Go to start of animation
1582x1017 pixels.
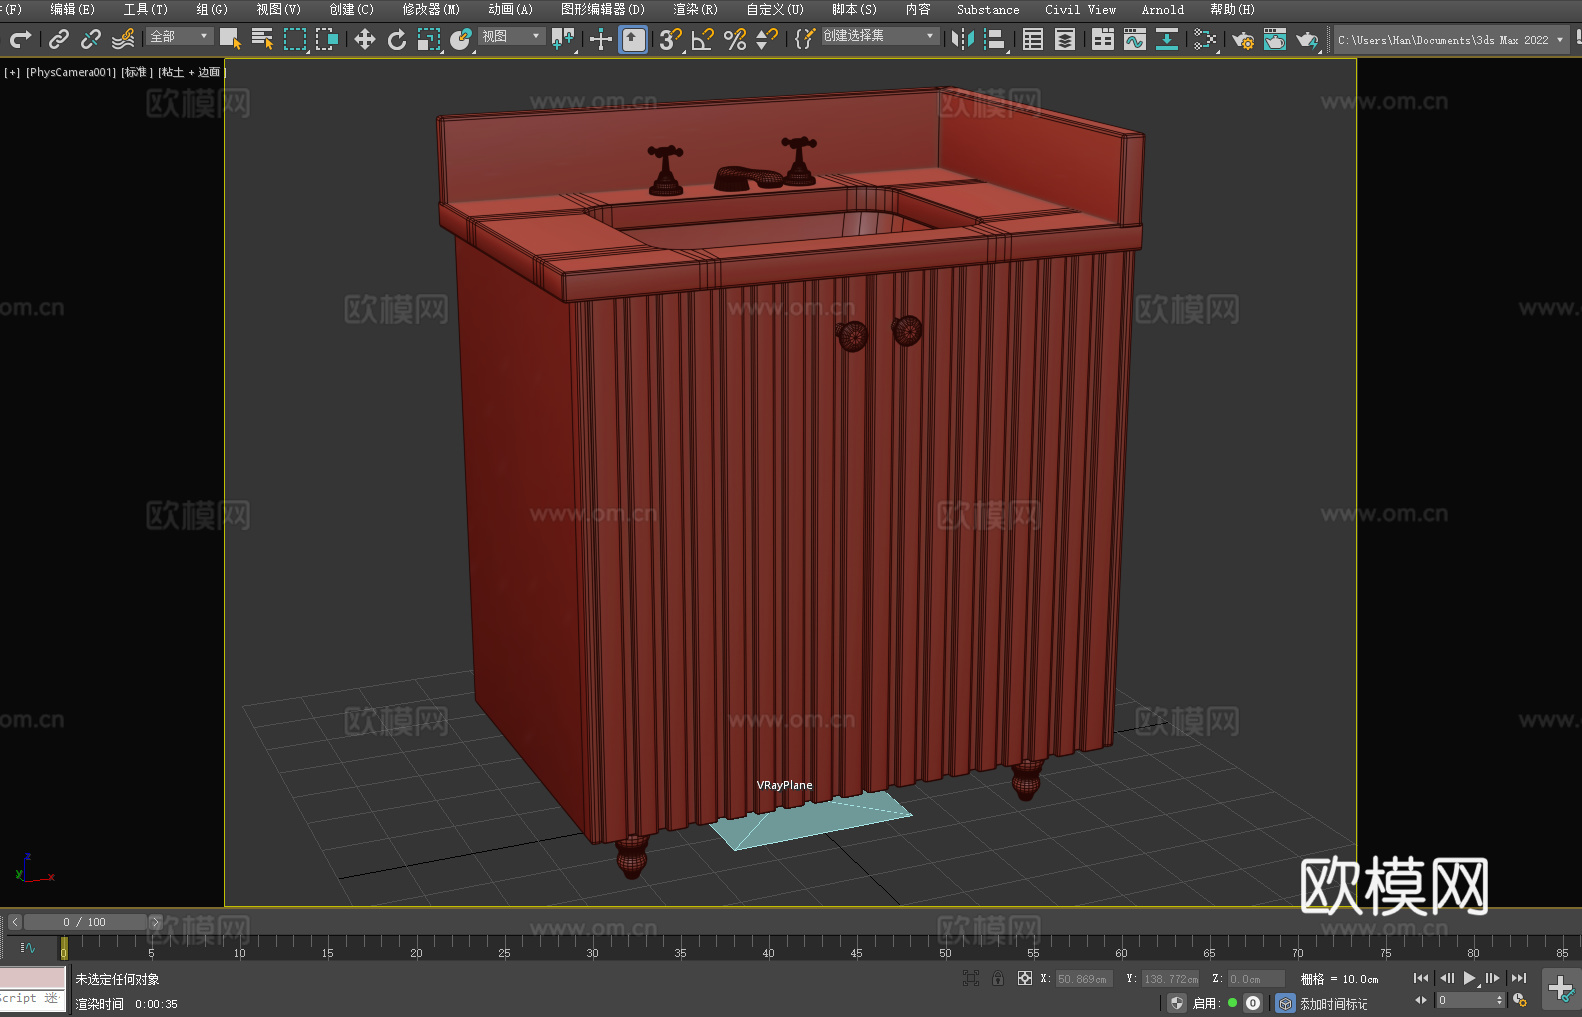(1421, 978)
